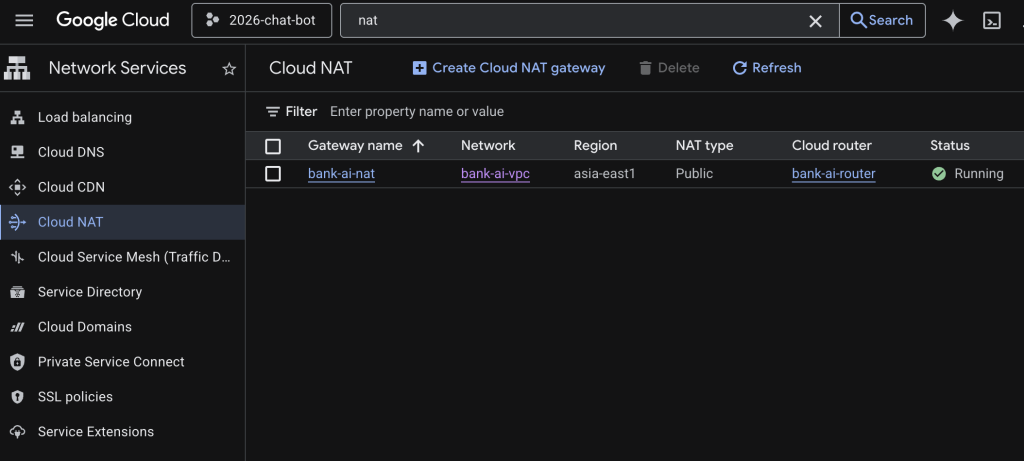This screenshot has width=1024, height=461.
Task: Open Service Extensions in sidebar
Action: (123, 432)
